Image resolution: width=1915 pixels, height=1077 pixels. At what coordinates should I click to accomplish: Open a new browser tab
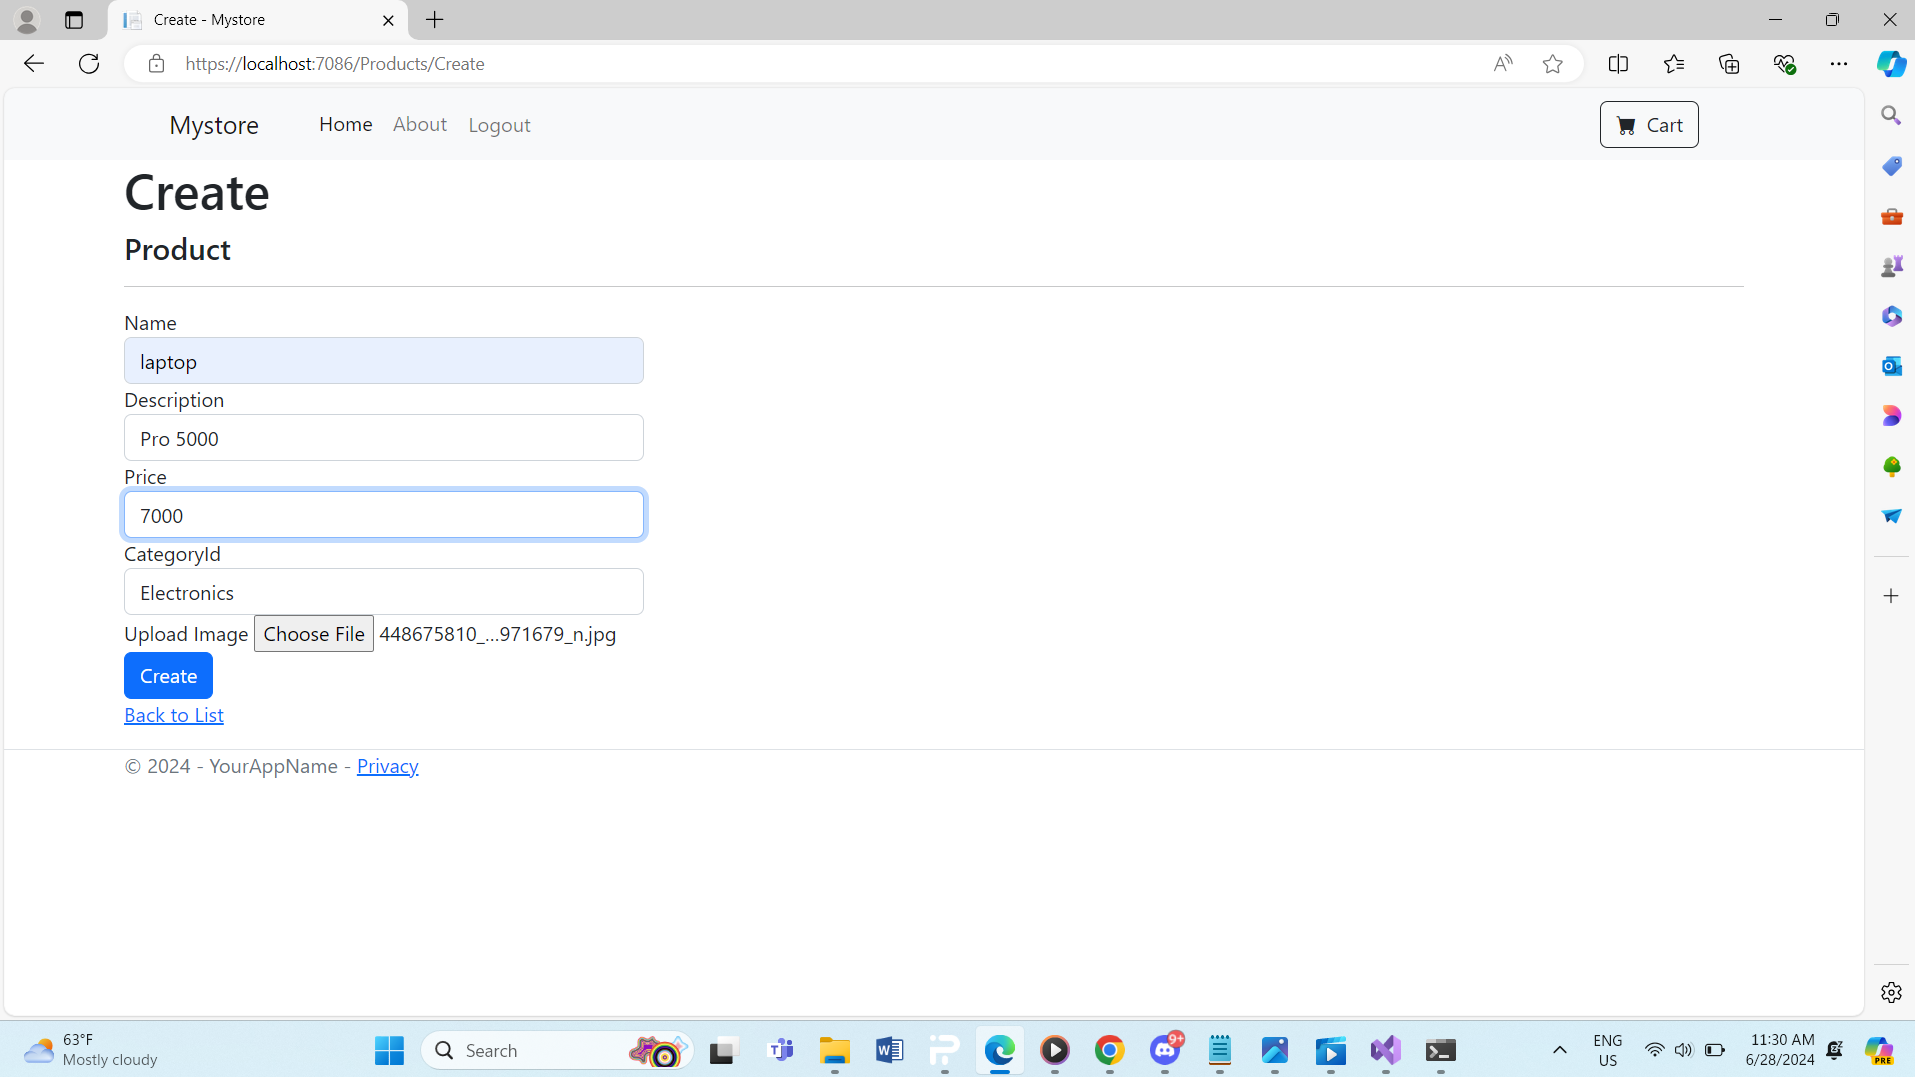tap(435, 20)
